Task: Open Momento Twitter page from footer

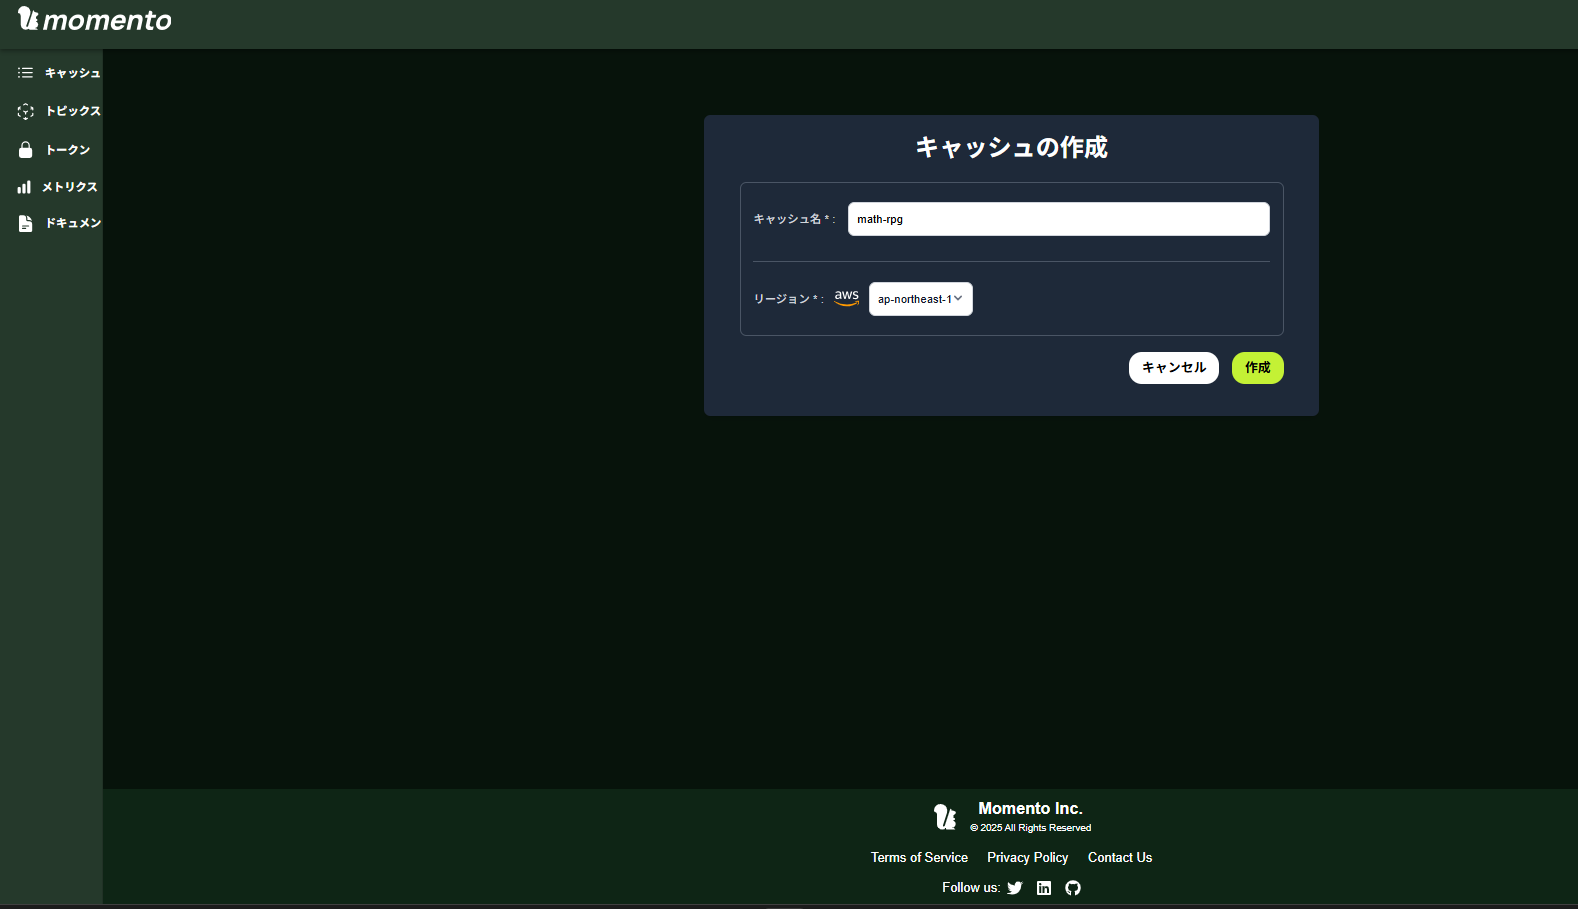Action: 1015,888
